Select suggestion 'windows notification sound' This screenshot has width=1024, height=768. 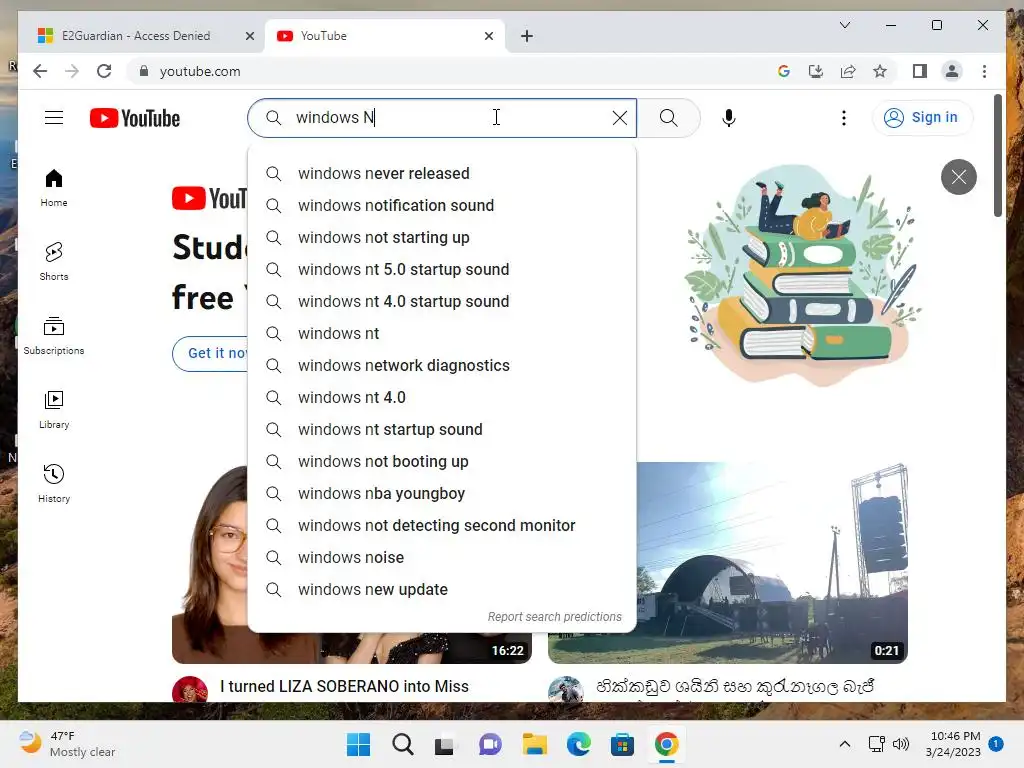tap(442, 206)
